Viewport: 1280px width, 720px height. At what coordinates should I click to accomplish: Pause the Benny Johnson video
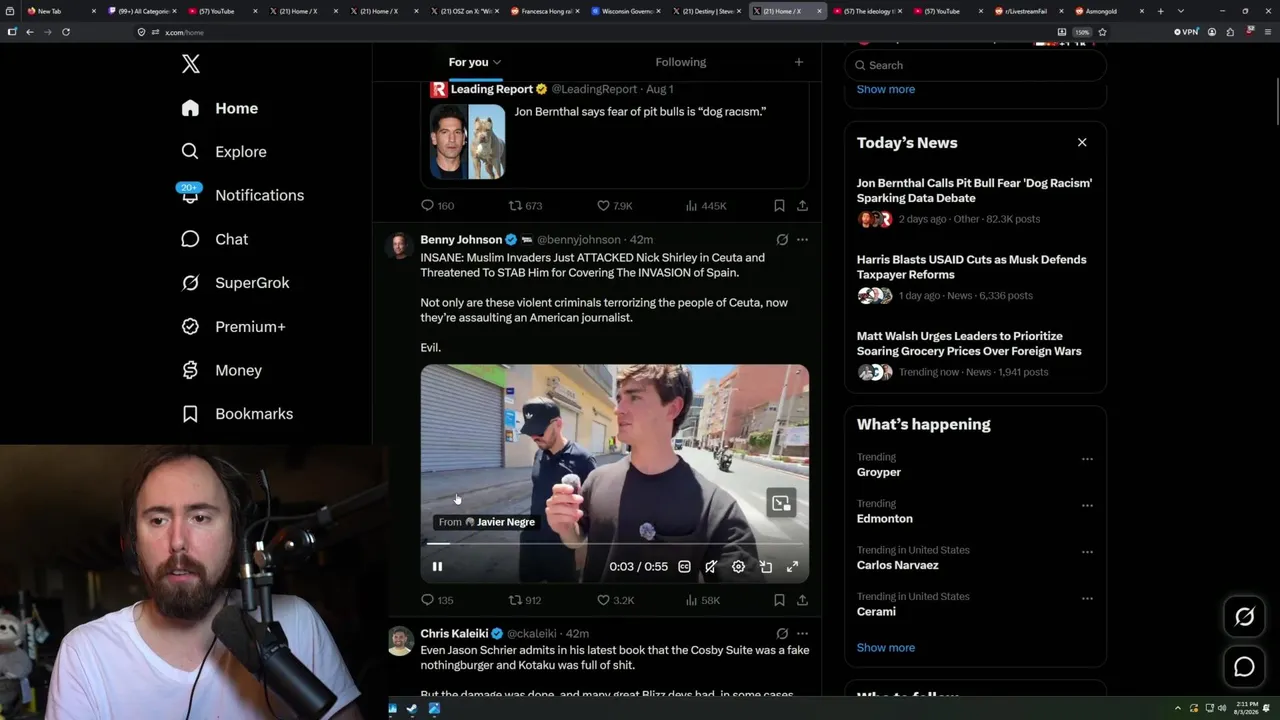click(x=437, y=567)
